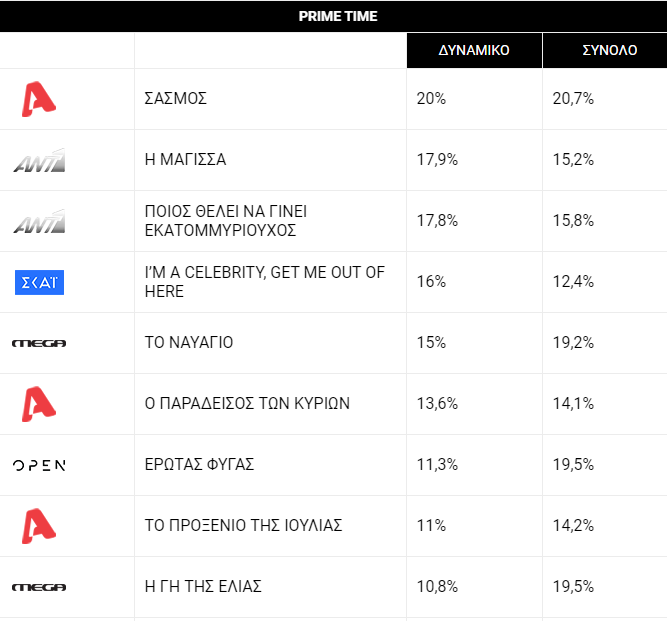Select the ΔΥΝΑΜΙΚΟ column header

click(474, 50)
